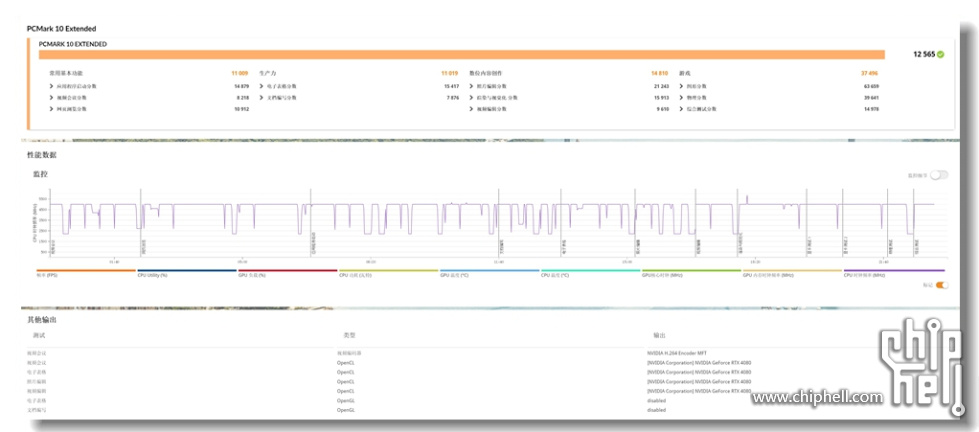Image resolution: width=979 pixels, height=432 pixels.
Task: Click the Productivity group score 11 019
Action: 450,73
